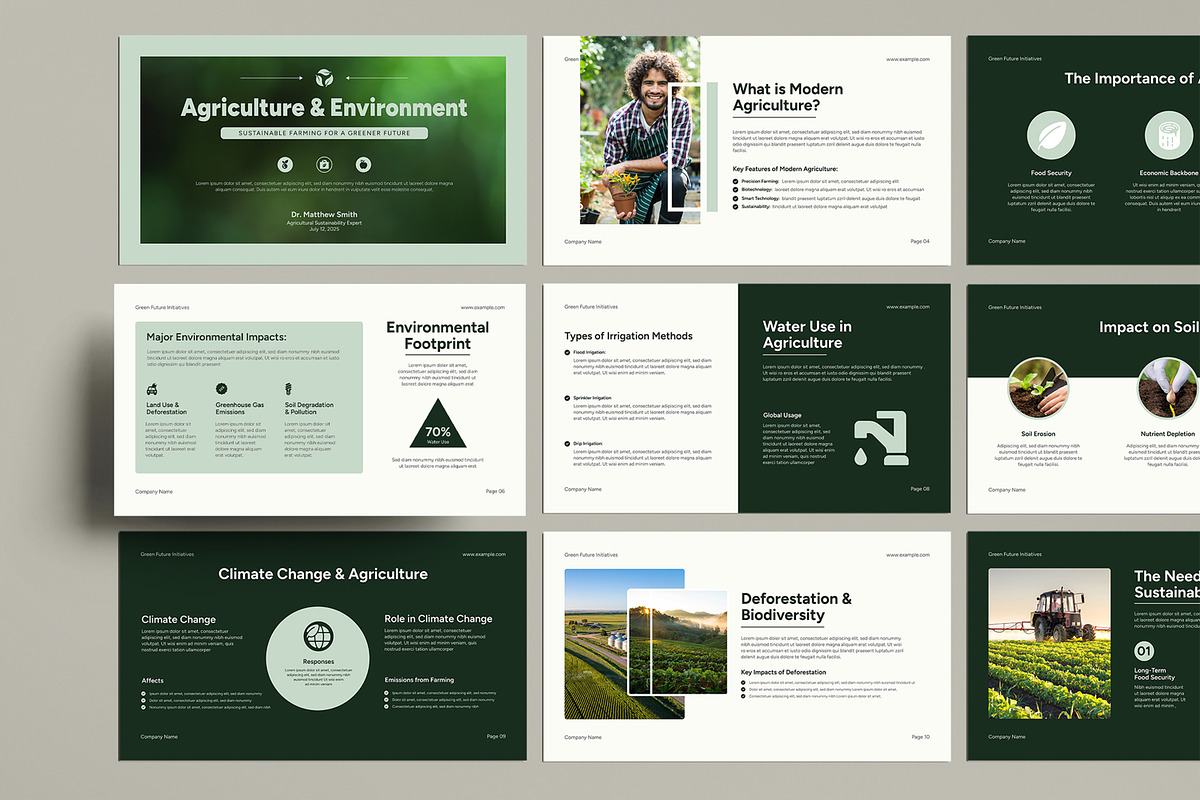The width and height of the screenshot is (1200, 800).
Task: Click www.example.com on the Water Use slide
Action: 908,307
